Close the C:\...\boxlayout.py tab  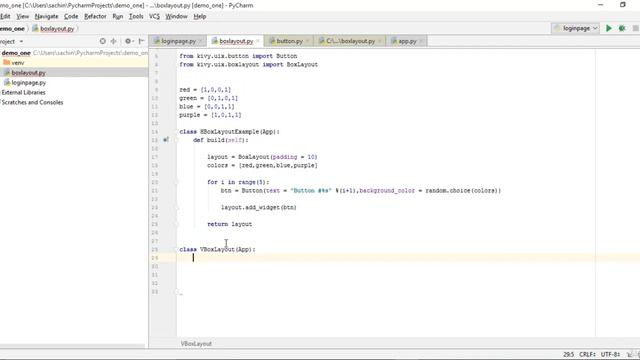[380, 41]
